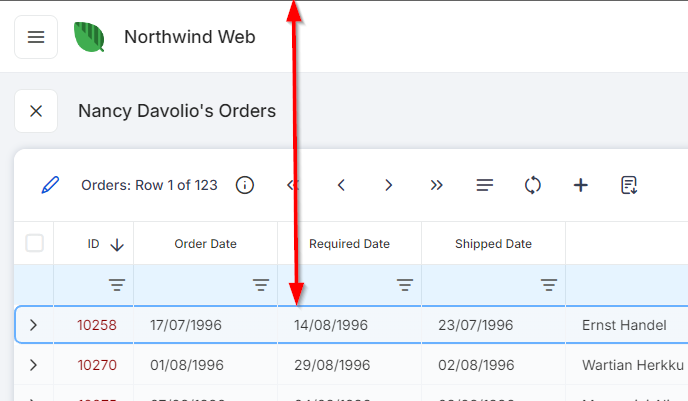Open the Shipped Date column filter

549,285
